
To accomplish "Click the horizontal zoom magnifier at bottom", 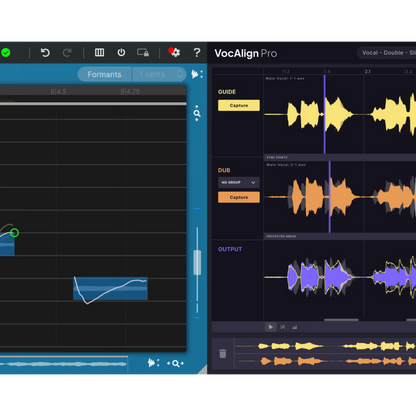I will 175,363.
